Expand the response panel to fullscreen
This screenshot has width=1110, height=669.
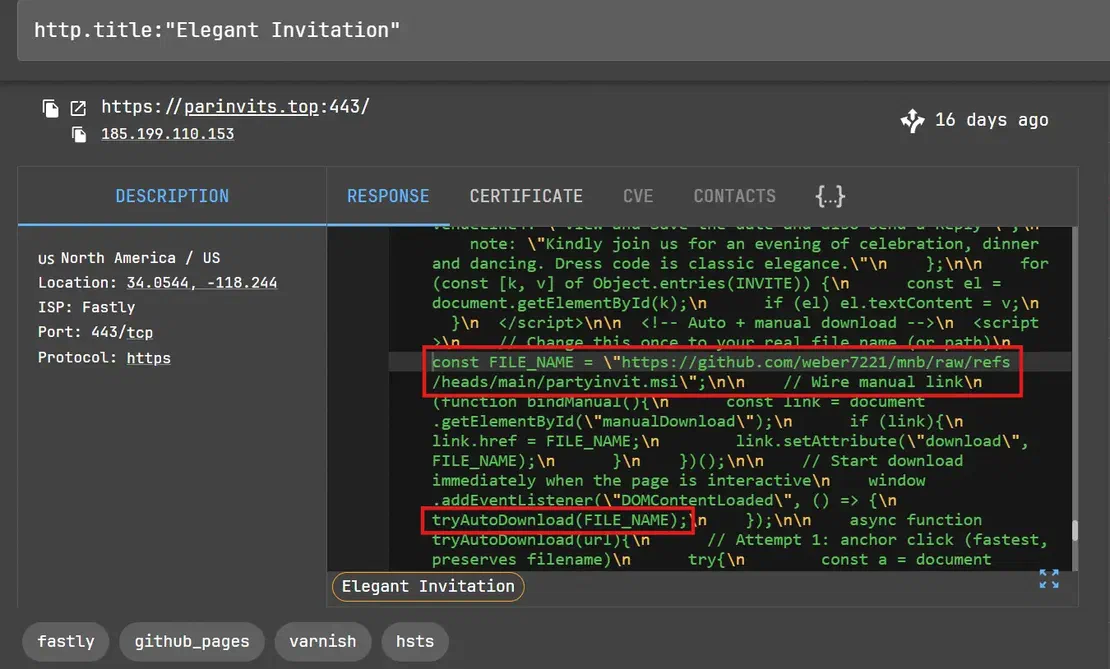click(1049, 579)
